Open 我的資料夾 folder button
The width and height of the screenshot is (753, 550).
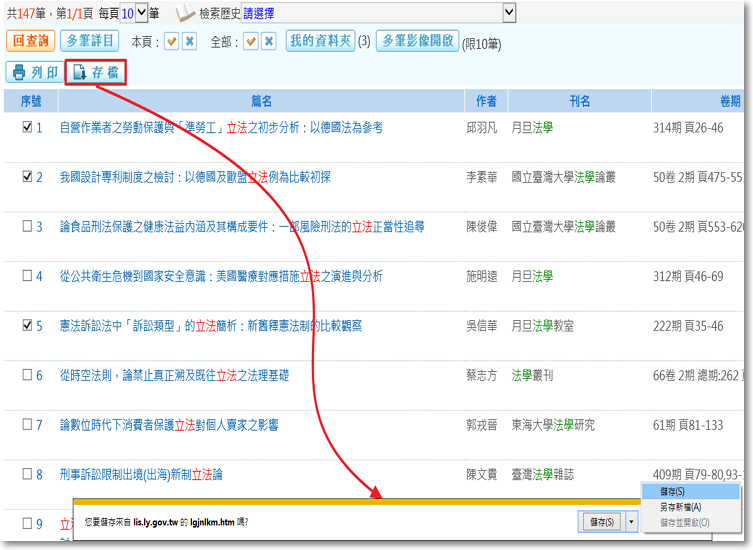(320, 41)
